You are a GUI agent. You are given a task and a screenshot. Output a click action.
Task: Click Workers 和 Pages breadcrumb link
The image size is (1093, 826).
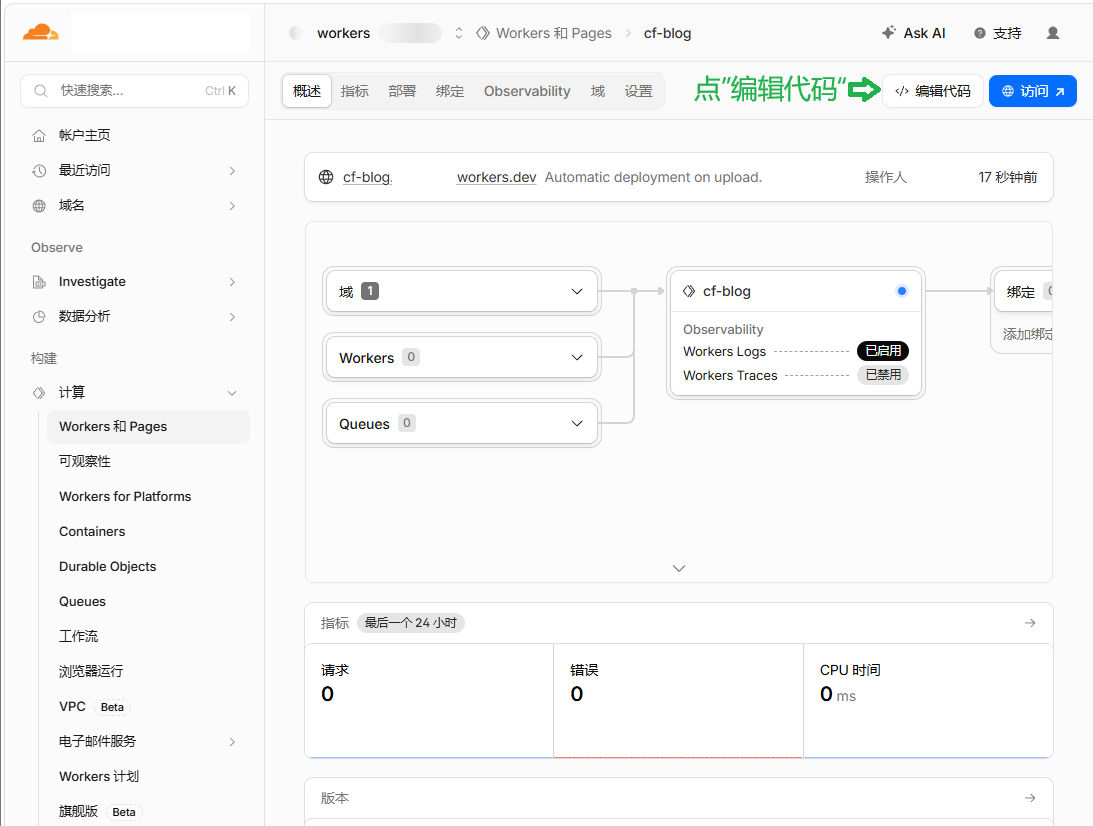pos(553,33)
